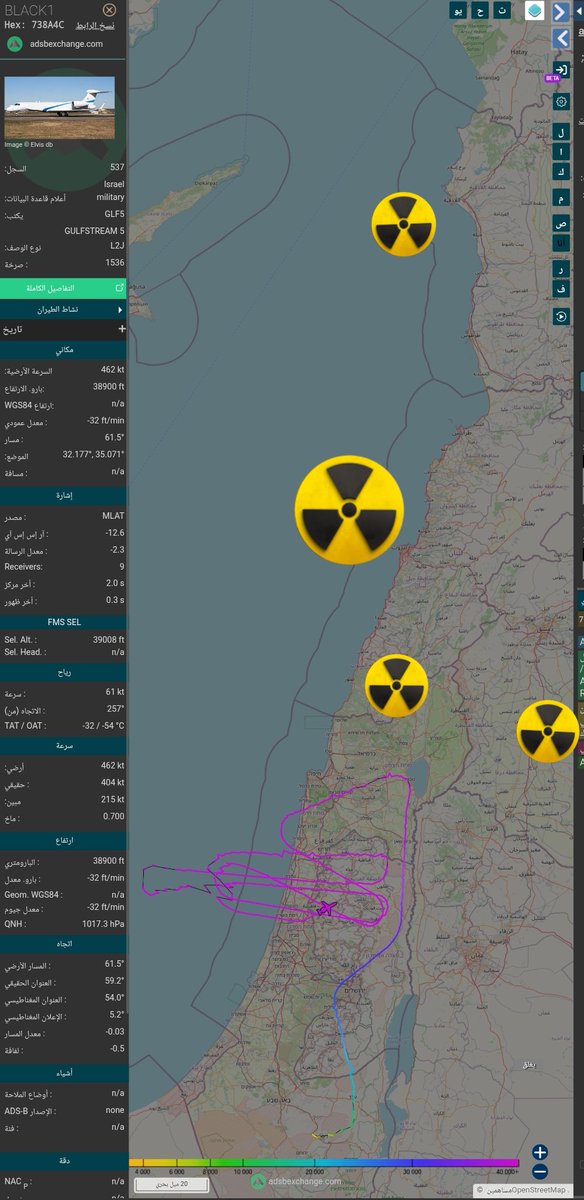This screenshot has height=1200, width=584.
Task: Click the right chevron arrow button
Action: pos(561,11)
